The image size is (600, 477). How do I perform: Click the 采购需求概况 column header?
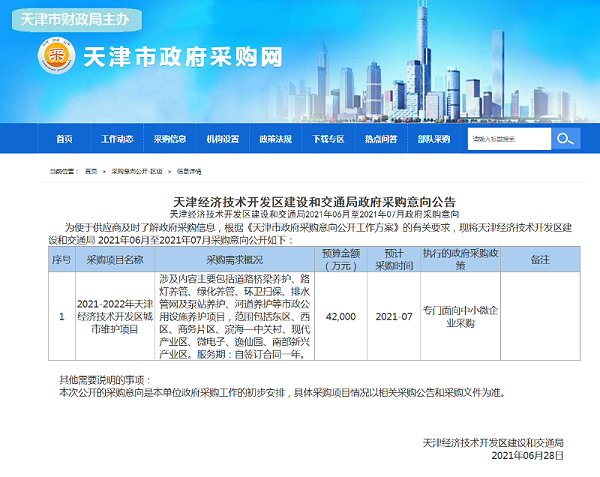coord(235,260)
